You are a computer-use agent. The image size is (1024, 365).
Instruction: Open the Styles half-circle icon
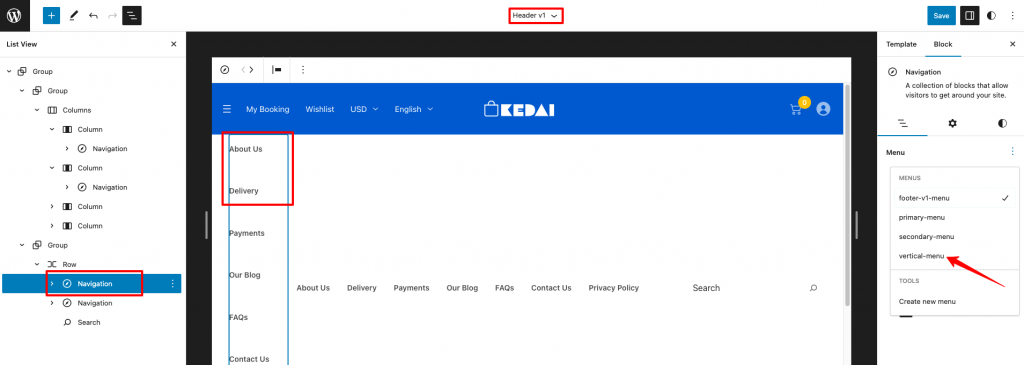[992, 16]
